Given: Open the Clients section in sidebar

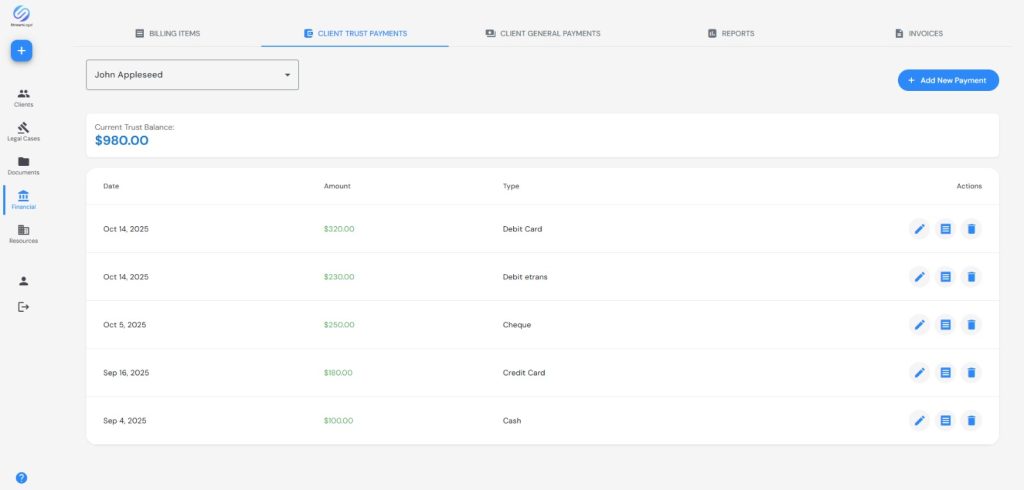Looking at the screenshot, I should tap(23, 94).
